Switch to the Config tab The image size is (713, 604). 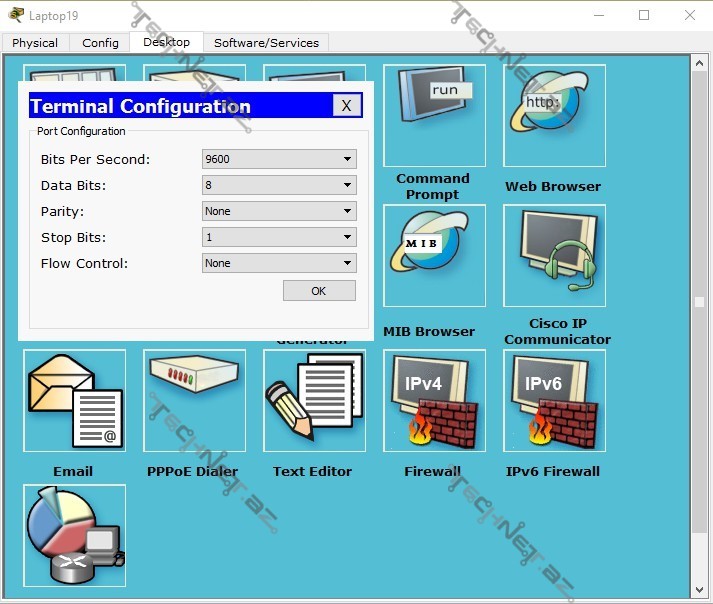tap(100, 43)
